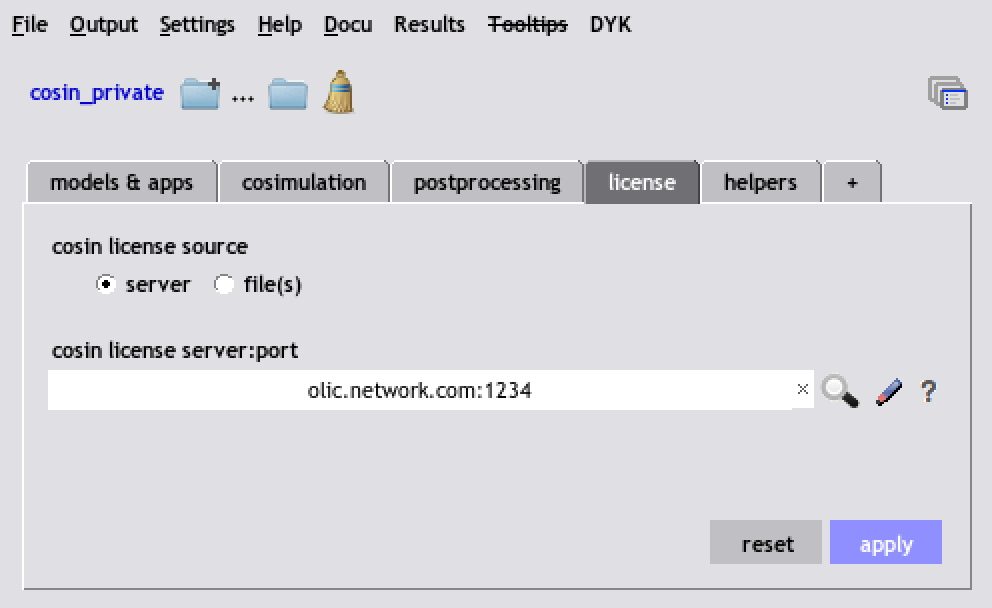Open the plus tab to add
The width and height of the screenshot is (992, 608).
point(852,182)
